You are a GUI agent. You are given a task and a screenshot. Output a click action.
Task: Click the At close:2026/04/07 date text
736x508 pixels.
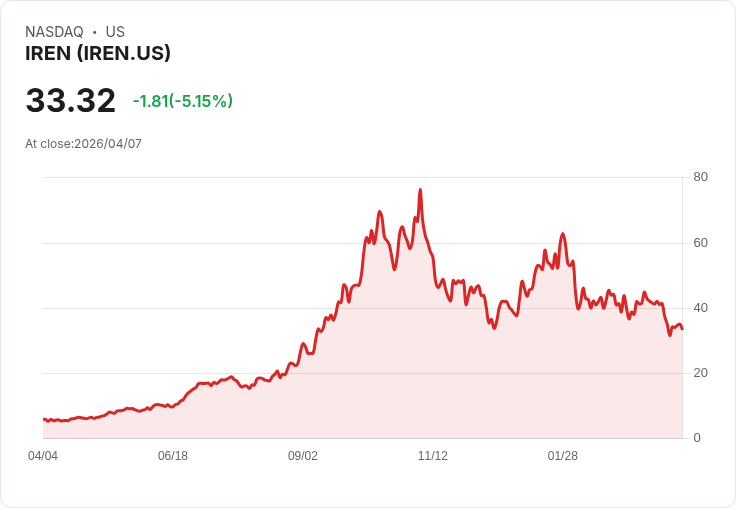(x=84, y=144)
